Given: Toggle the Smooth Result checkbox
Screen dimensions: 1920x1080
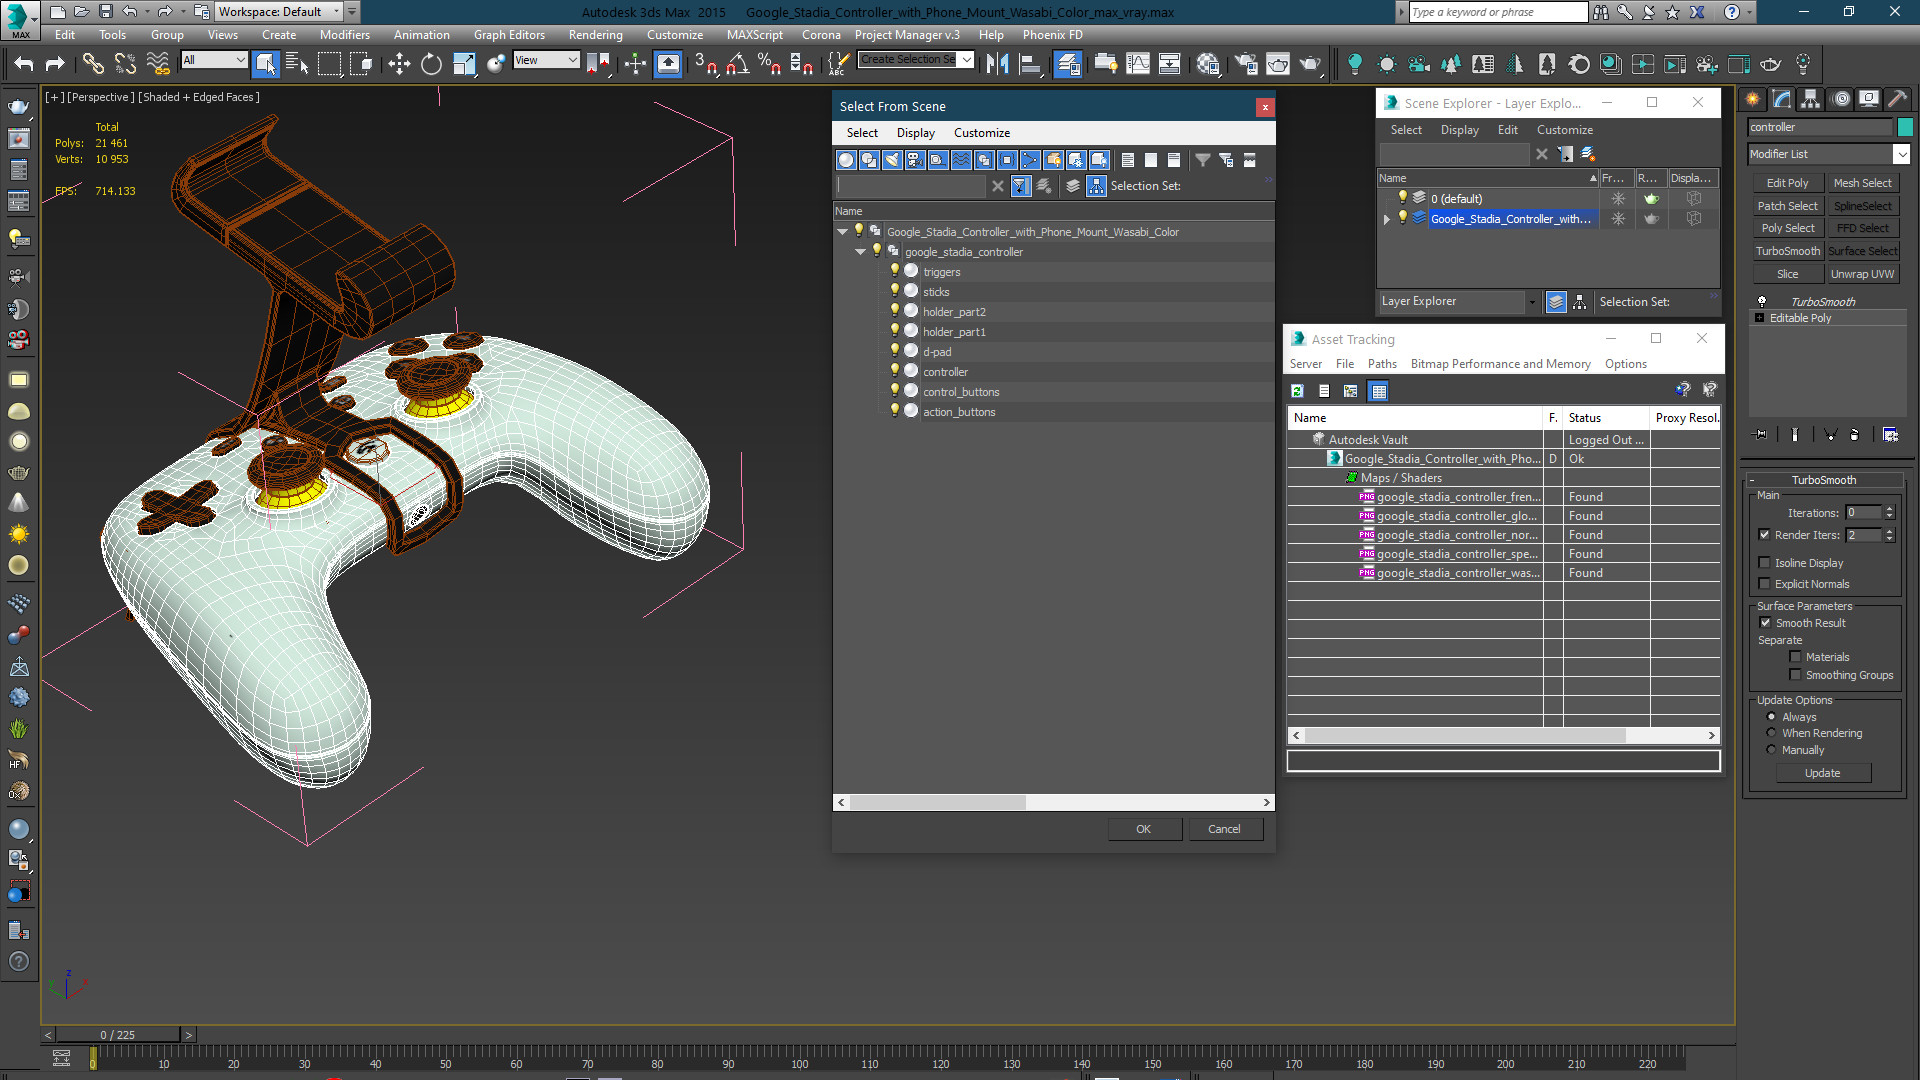Looking at the screenshot, I should pyautogui.click(x=1765, y=623).
